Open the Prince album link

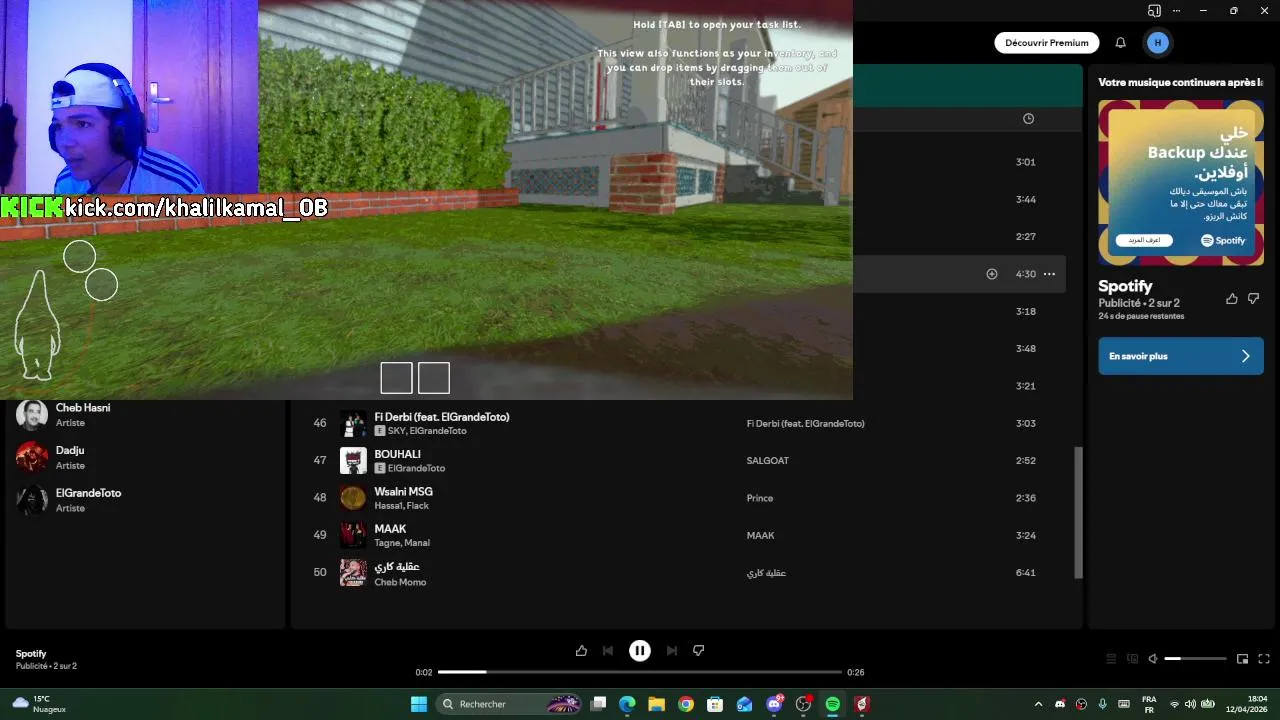(760, 498)
